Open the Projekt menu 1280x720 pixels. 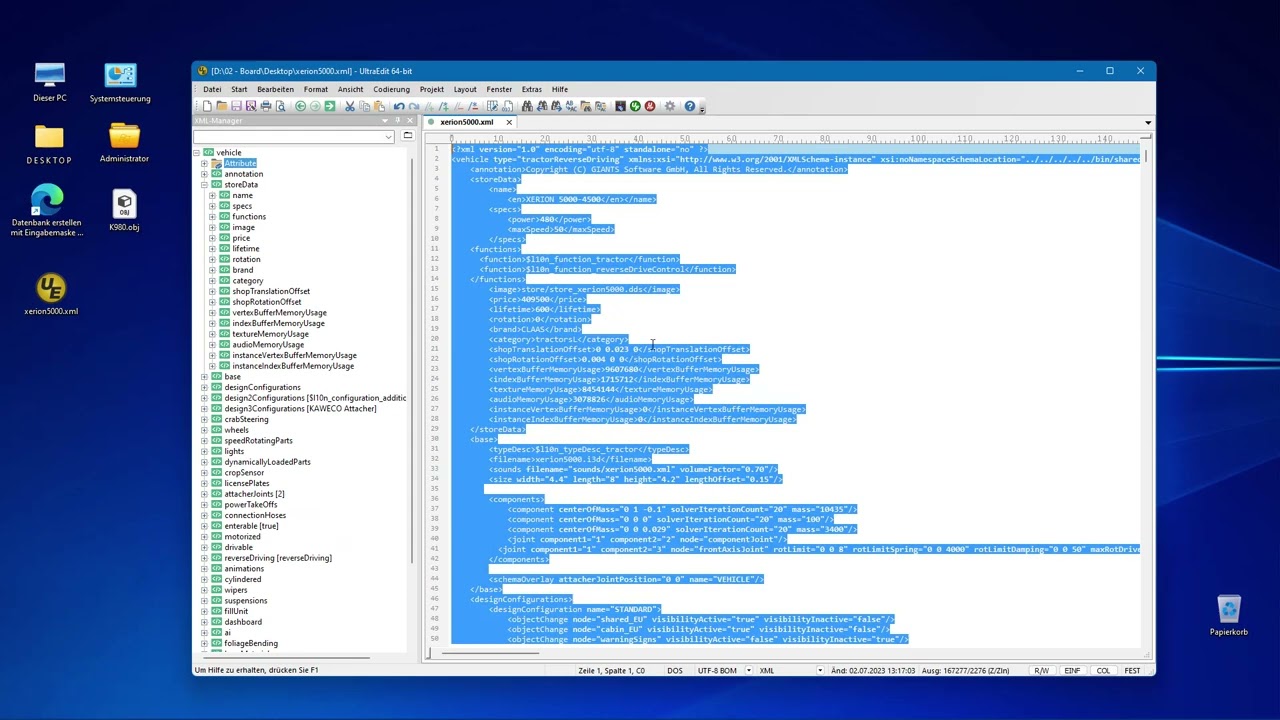click(x=432, y=89)
